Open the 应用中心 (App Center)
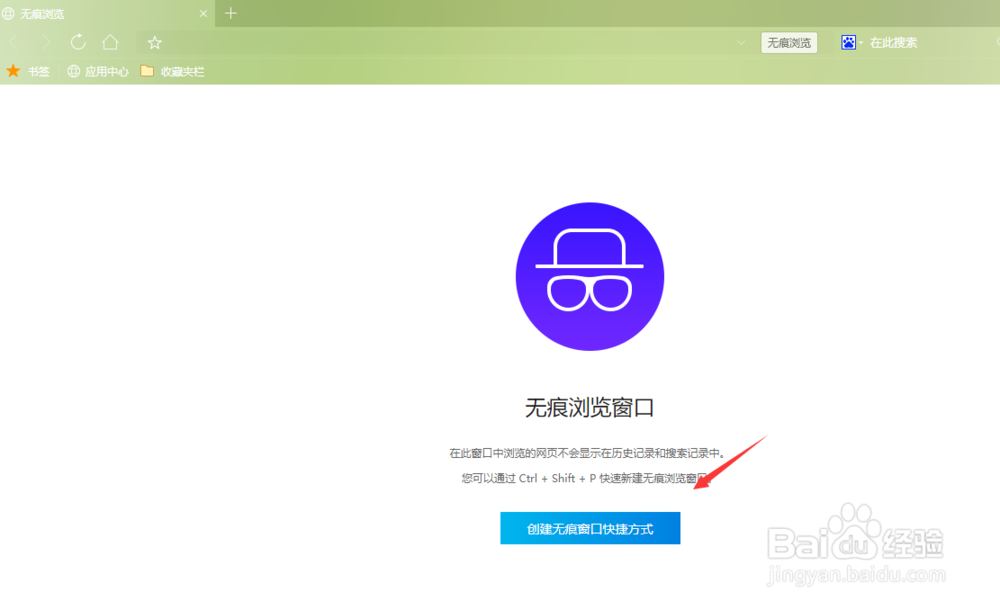Image resolution: width=1000 pixels, height=610 pixels. tap(97, 71)
